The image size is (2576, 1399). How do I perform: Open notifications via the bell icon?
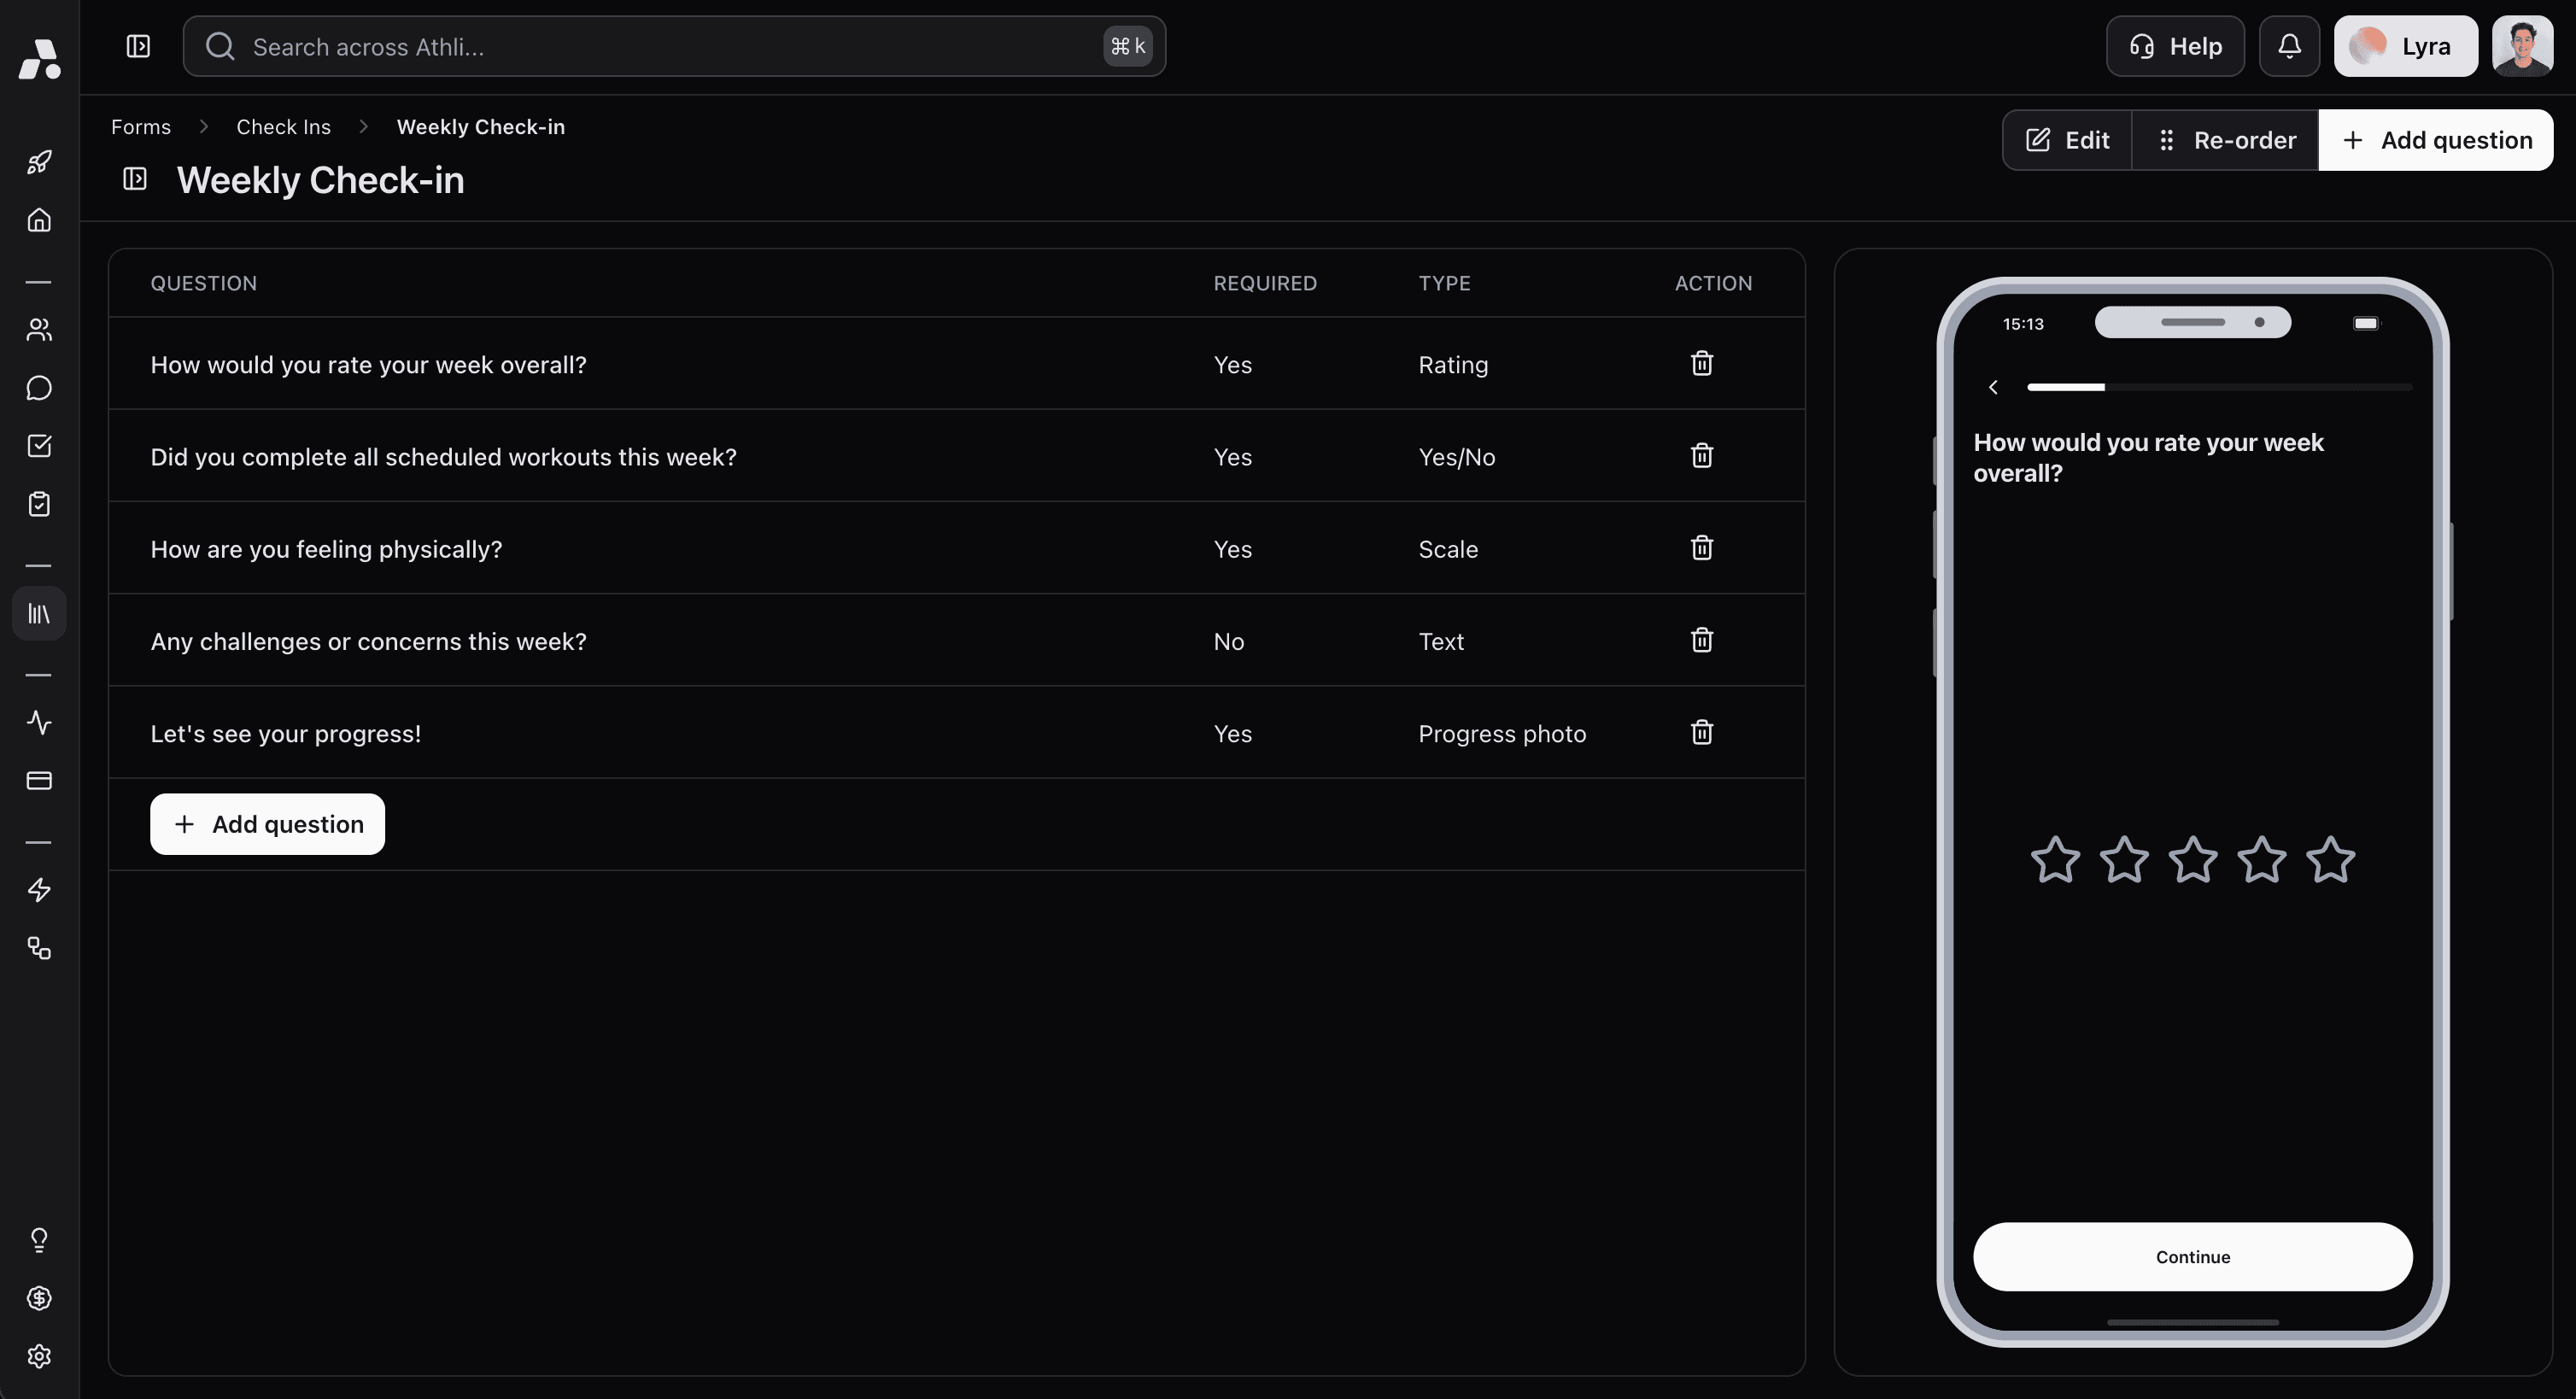click(2289, 45)
